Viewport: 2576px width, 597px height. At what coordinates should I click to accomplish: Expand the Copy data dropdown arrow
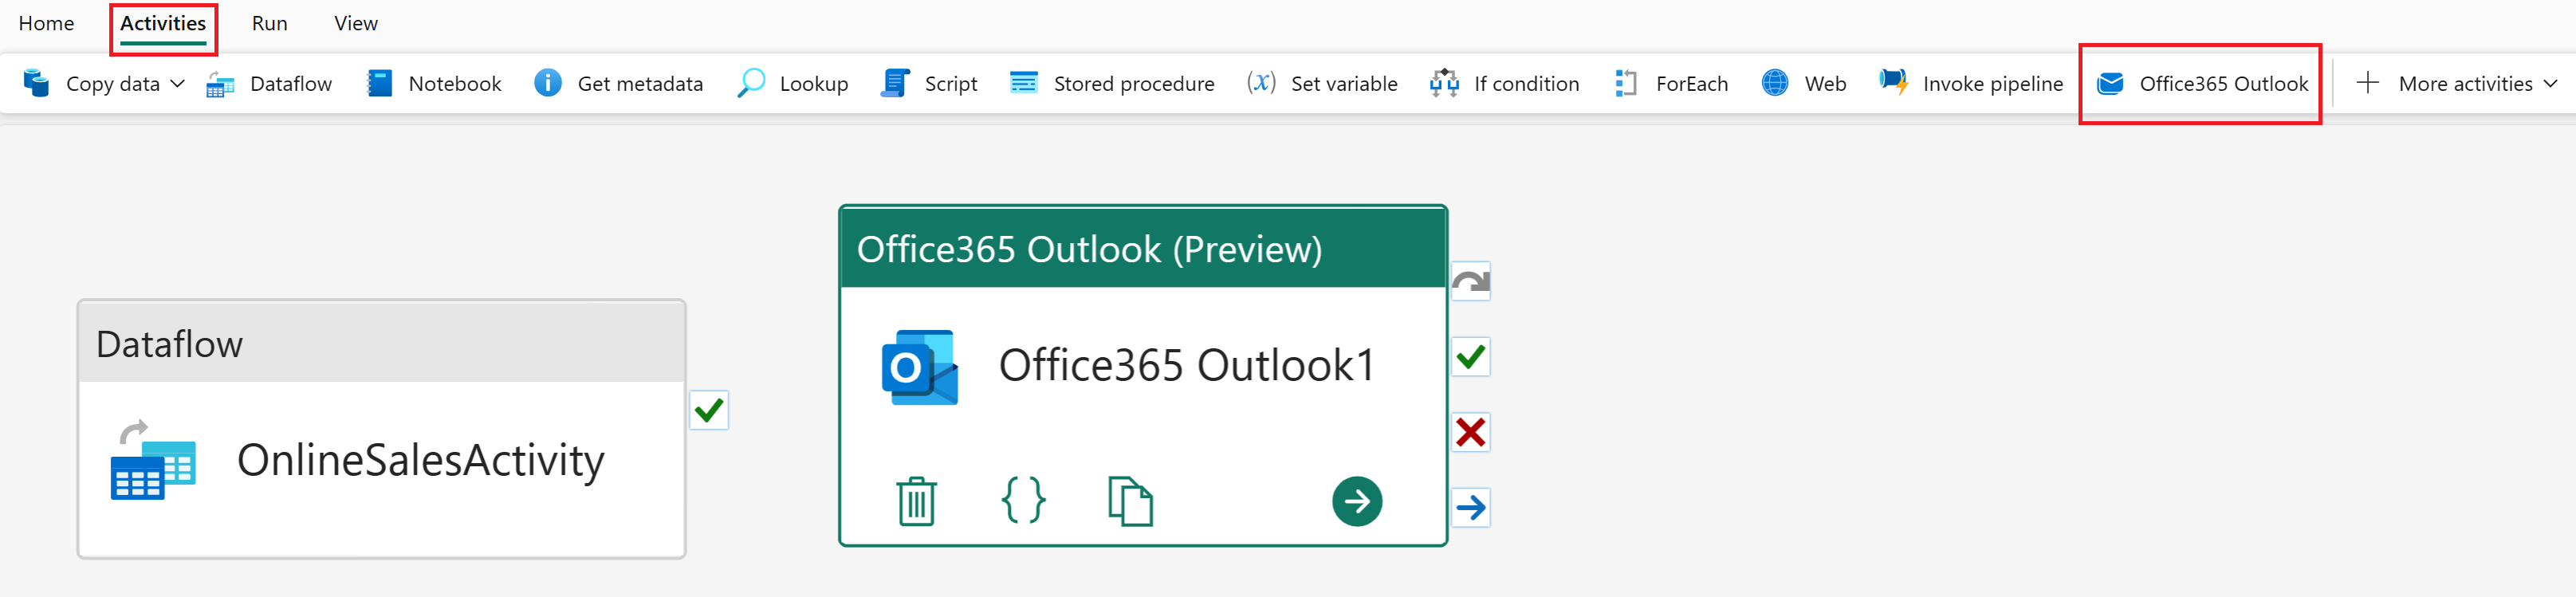[x=178, y=83]
